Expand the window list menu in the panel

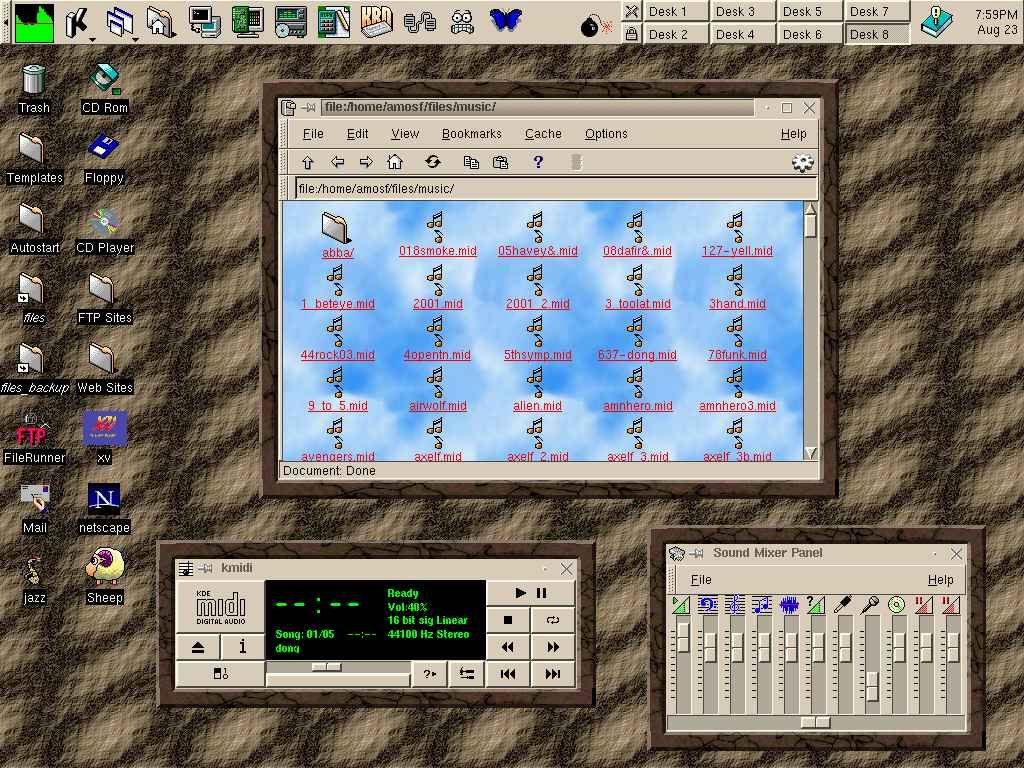point(121,22)
